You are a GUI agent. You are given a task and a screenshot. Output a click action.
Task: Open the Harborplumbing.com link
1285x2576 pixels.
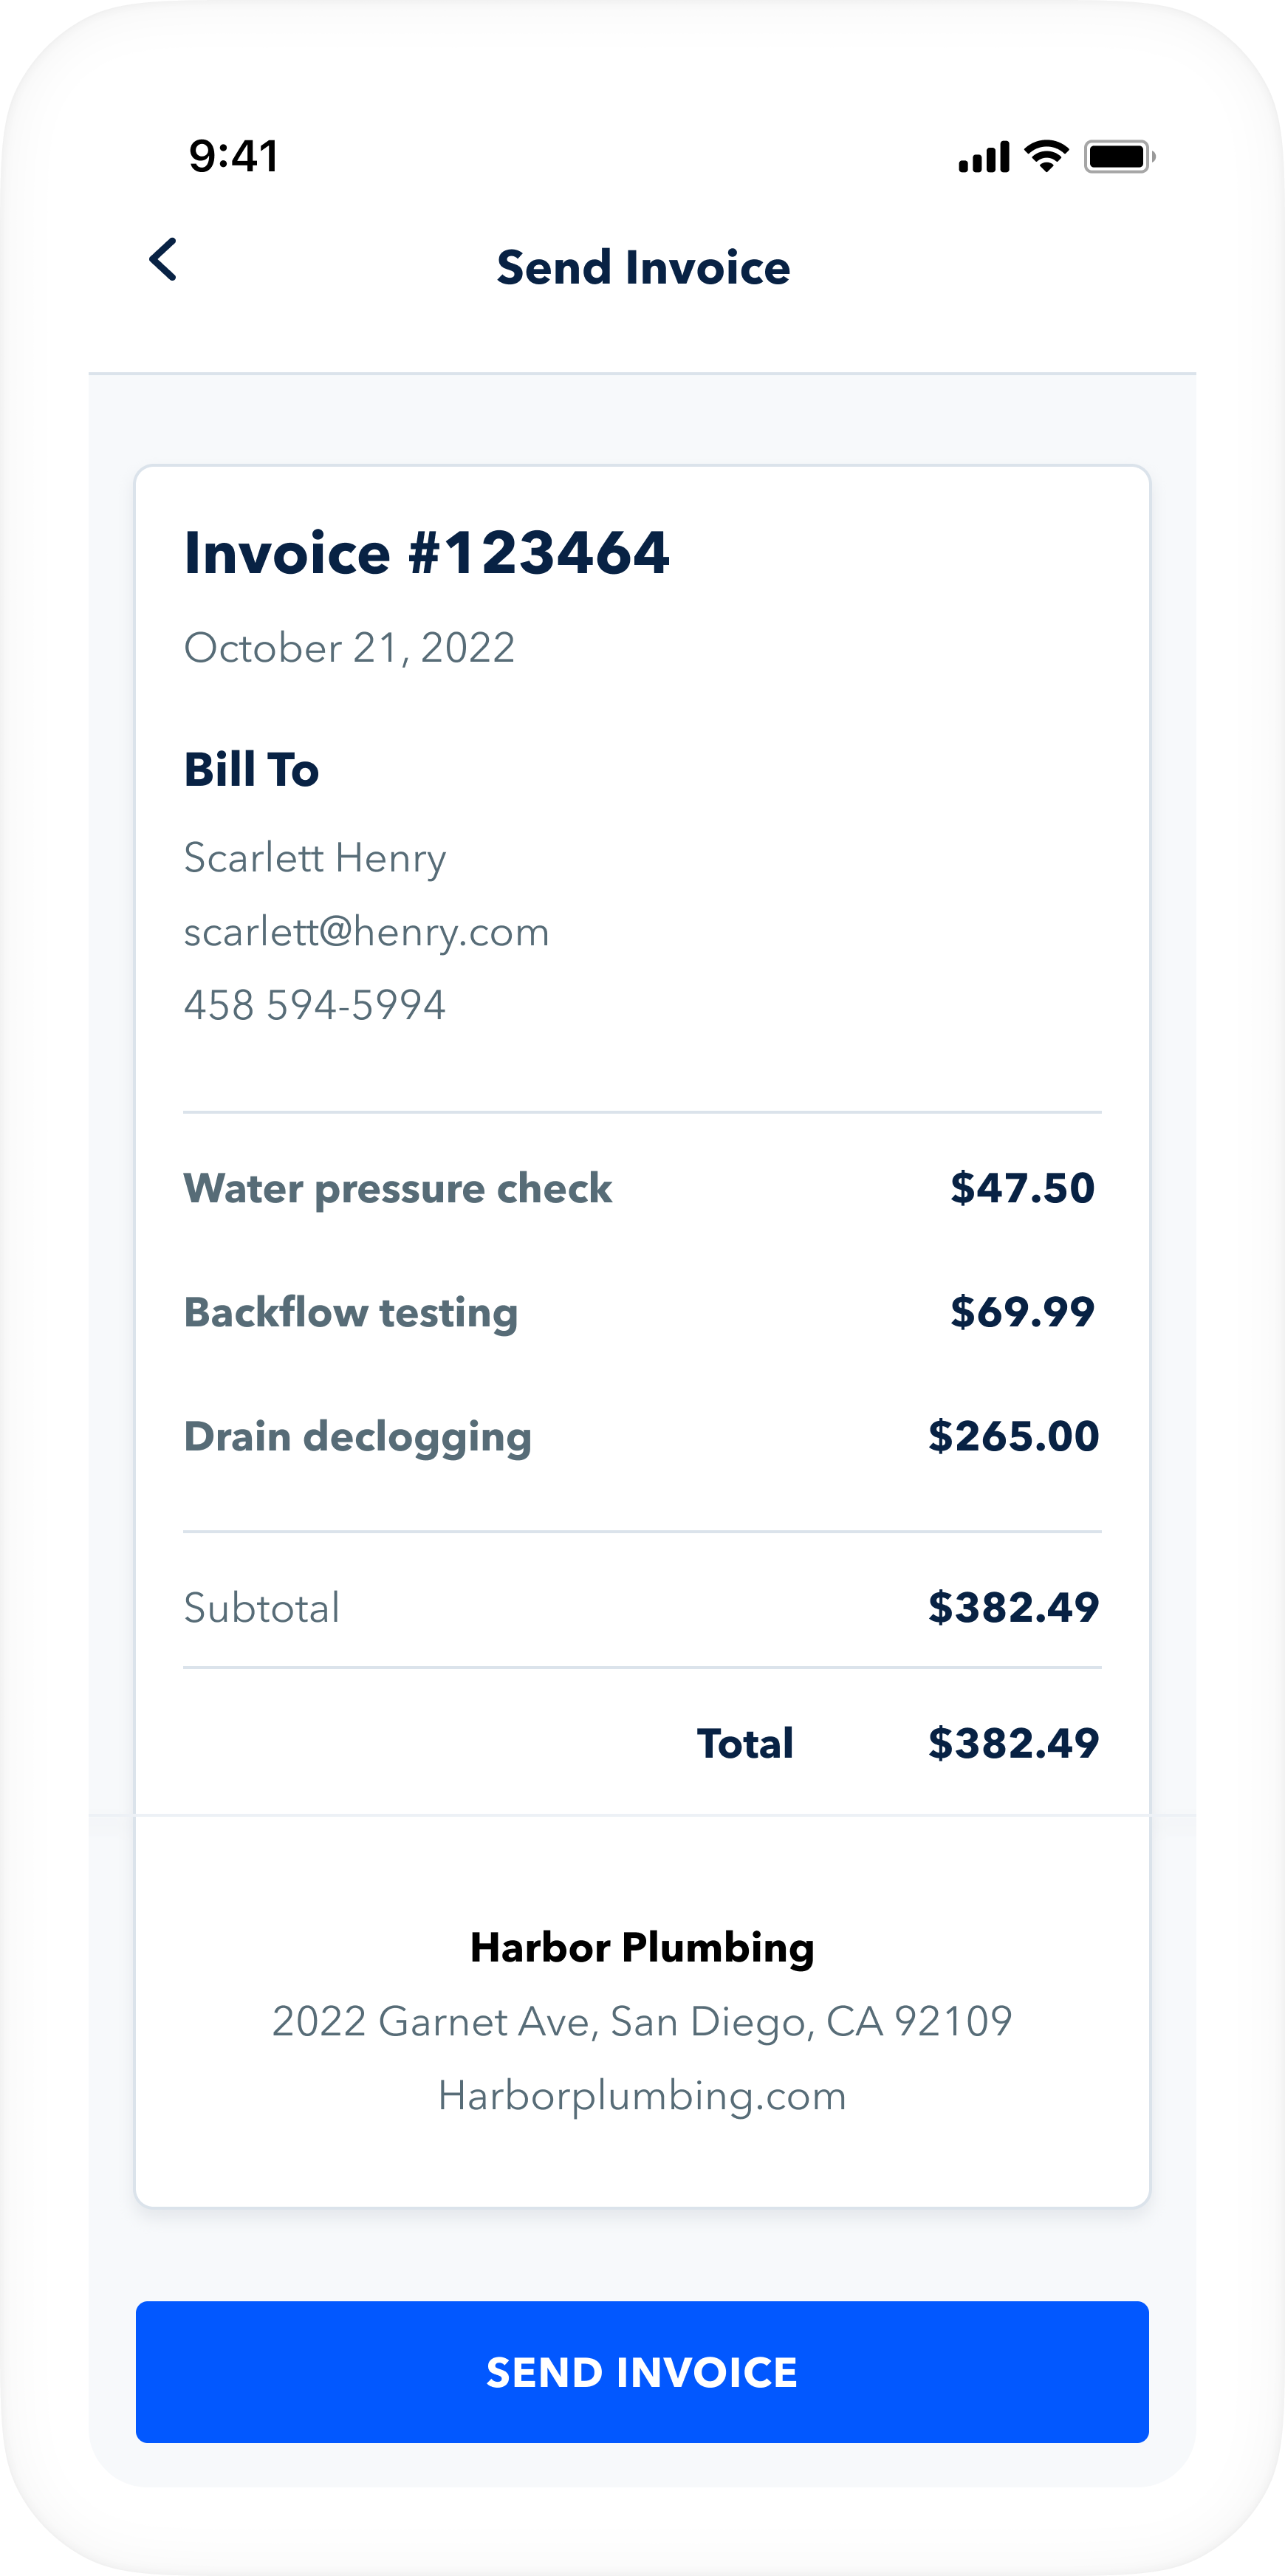tap(642, 2096)
